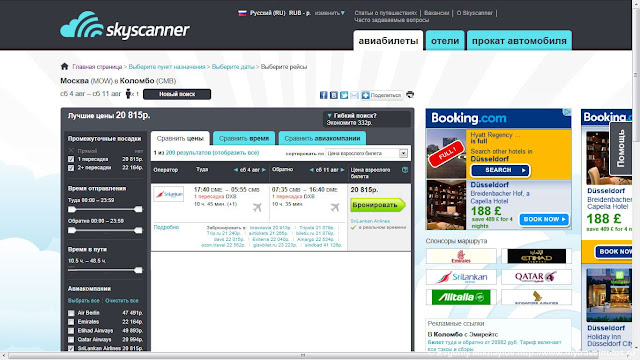
Task: Expand the language and currency изменить menu
Action: click(330, 13)
